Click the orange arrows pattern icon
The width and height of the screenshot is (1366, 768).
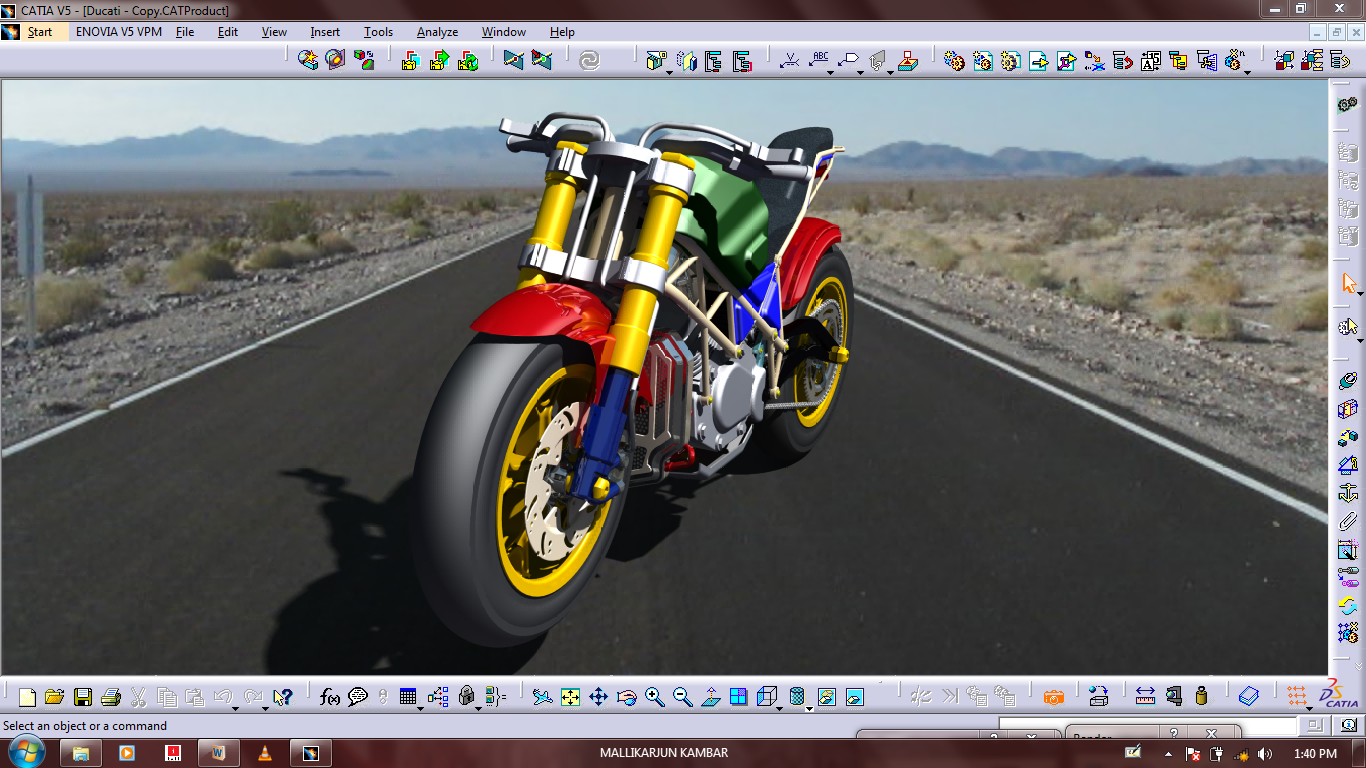tap(1296, 696)
